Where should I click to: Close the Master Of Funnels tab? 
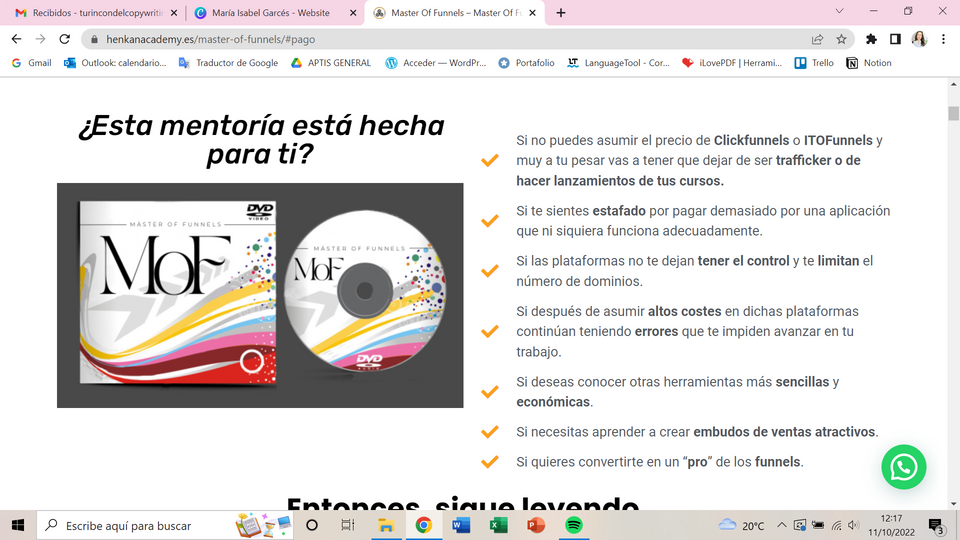coord(532,13)
